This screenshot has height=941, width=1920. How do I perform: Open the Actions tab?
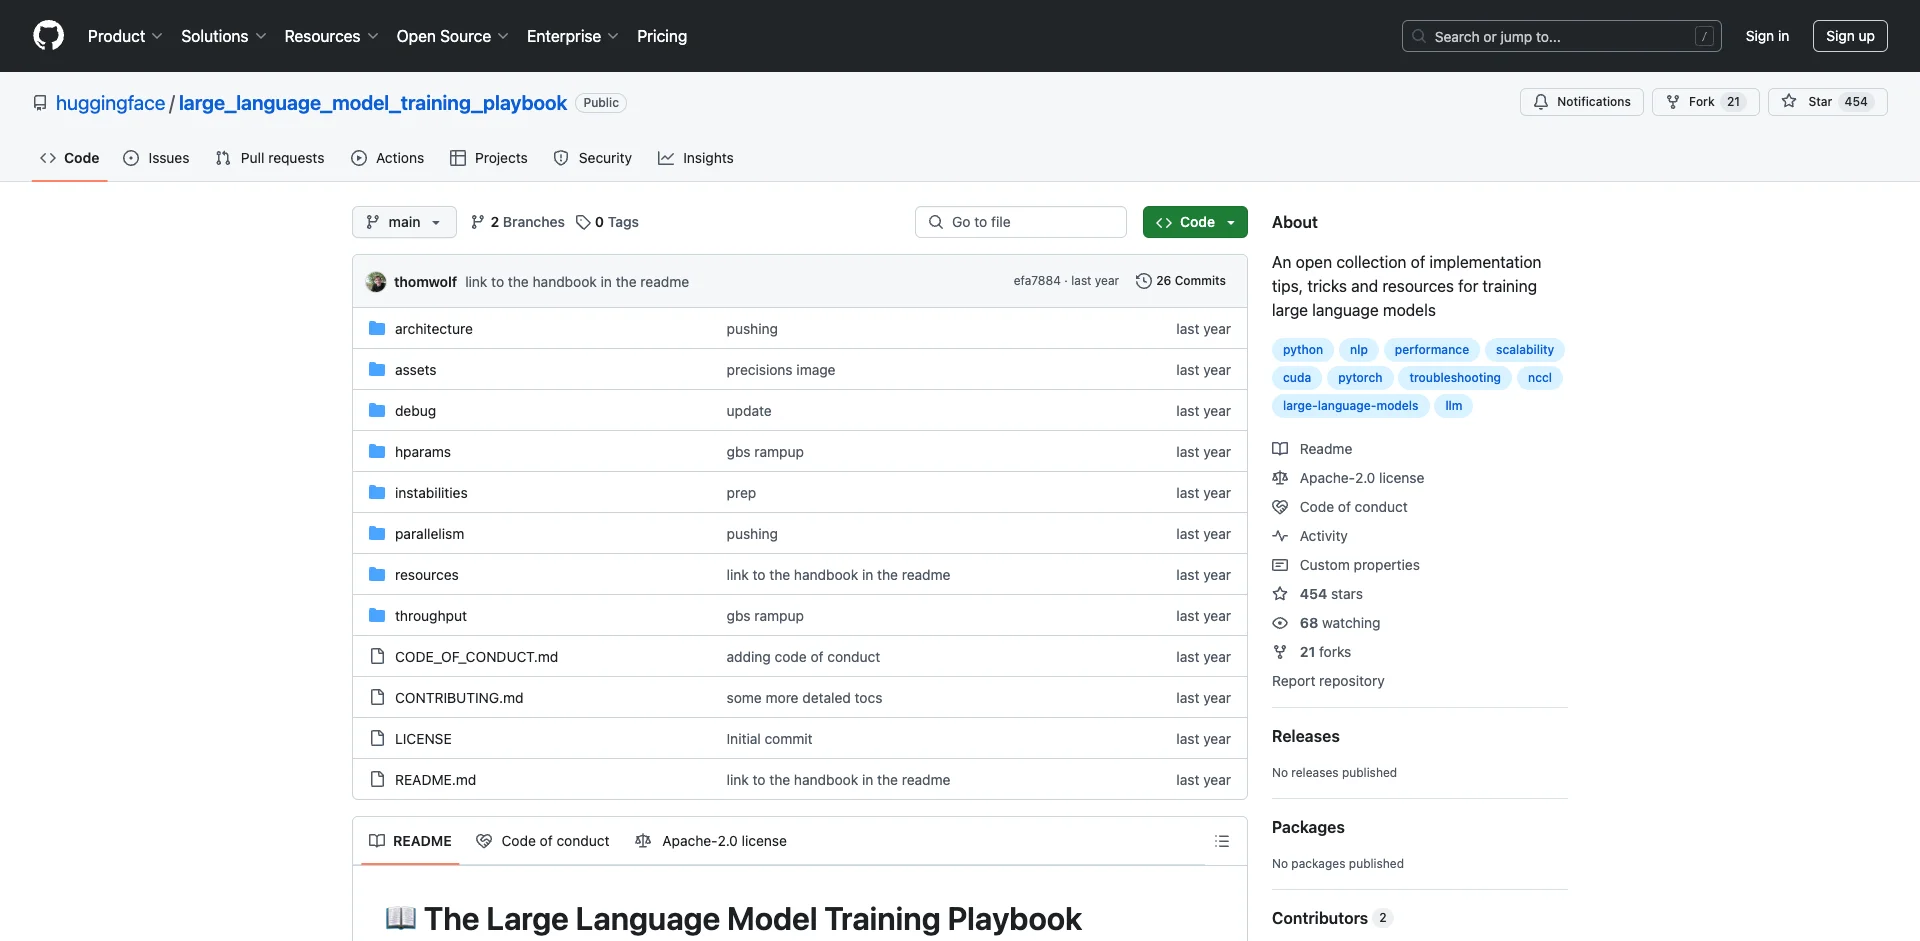388,158
